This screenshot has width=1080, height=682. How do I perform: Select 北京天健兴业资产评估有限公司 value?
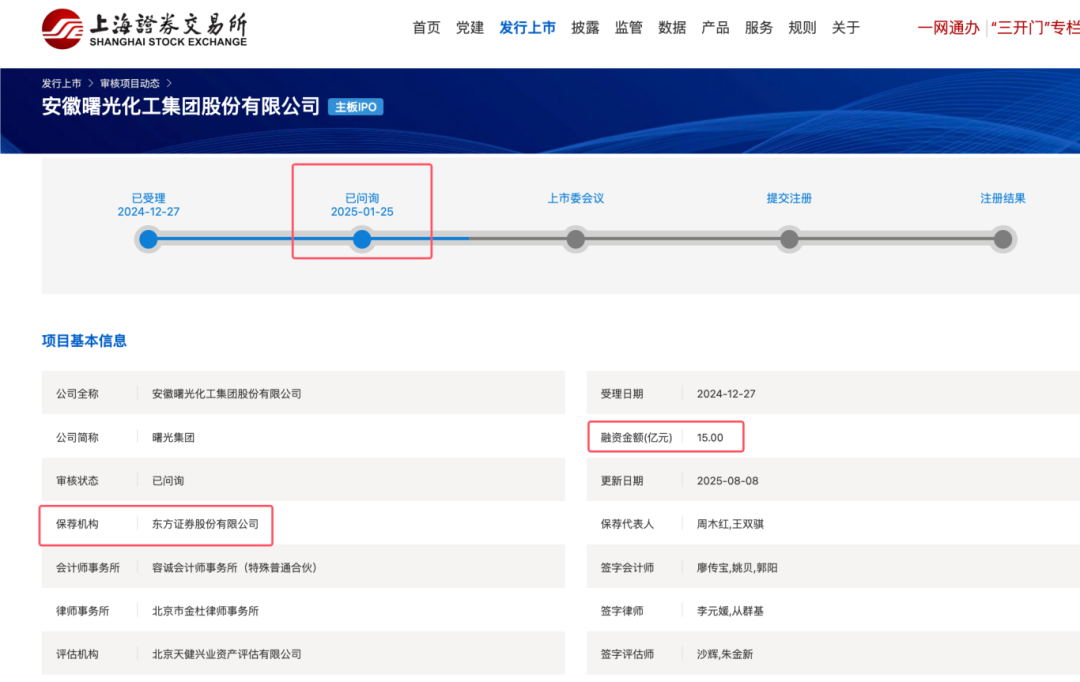pyautogui.click(x=227, y=654)
